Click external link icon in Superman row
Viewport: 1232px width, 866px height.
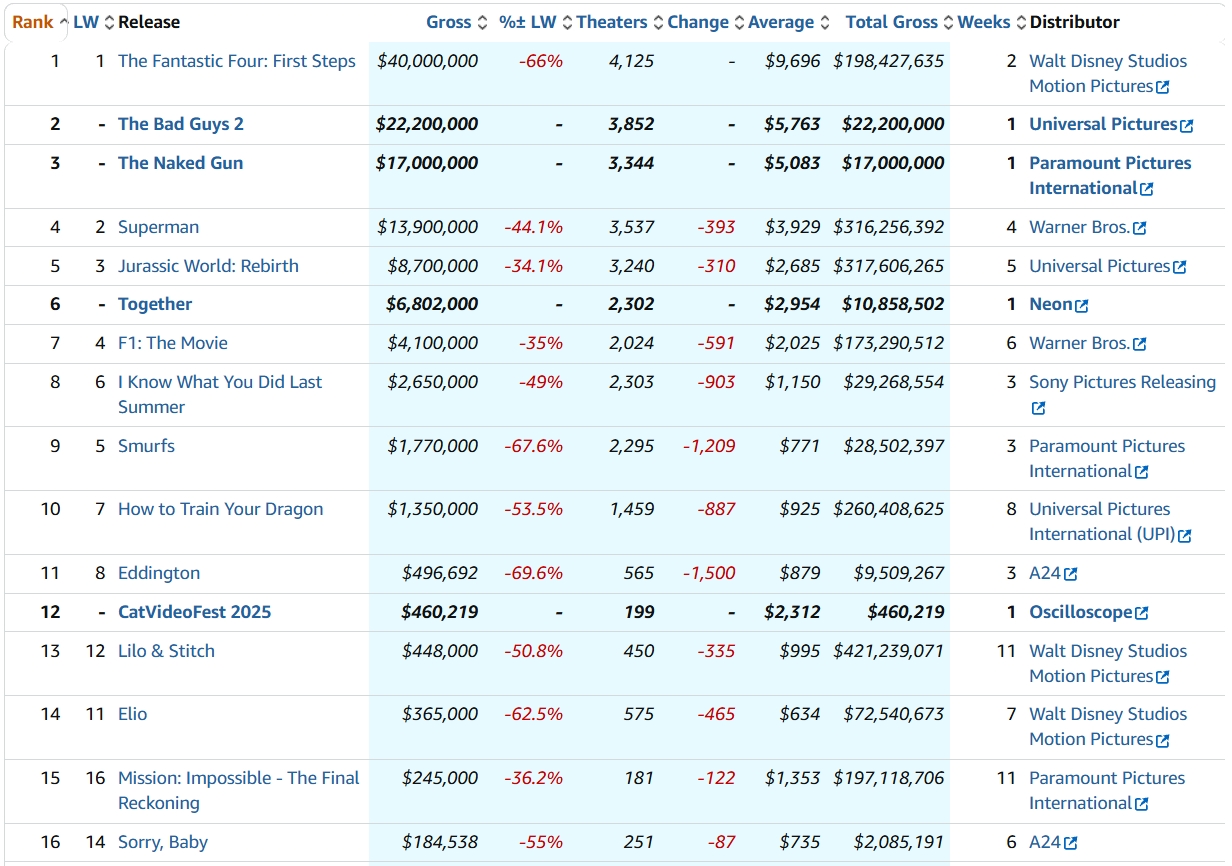pos(1139,229)
